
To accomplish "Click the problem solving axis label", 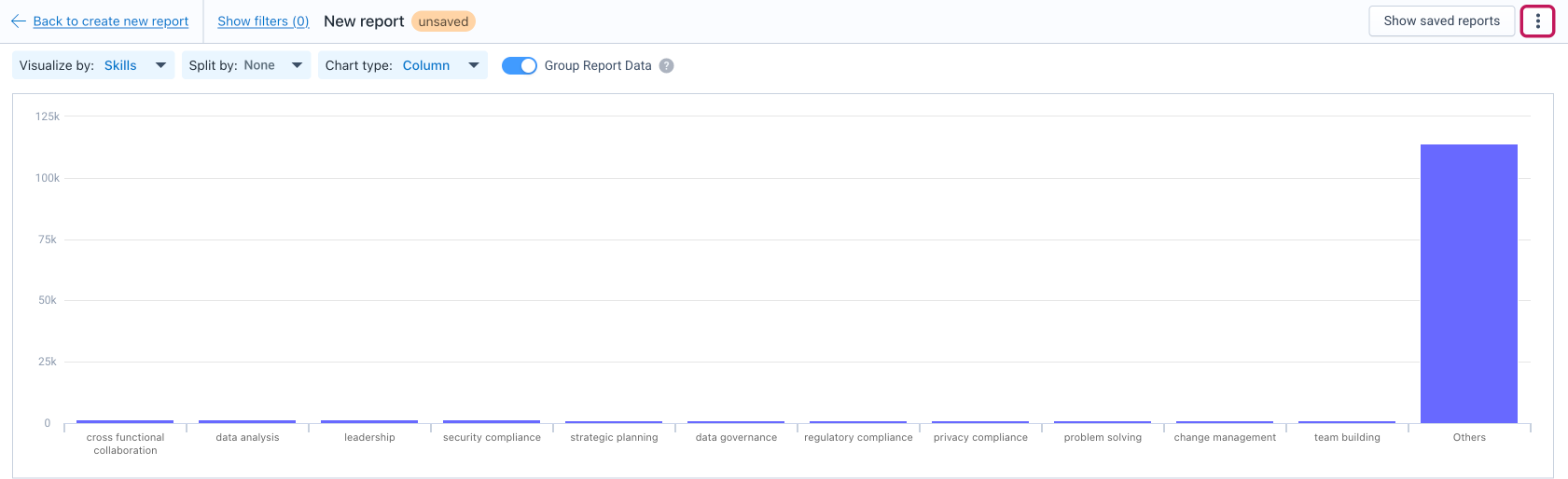I will pyautogui.click(x=1102, y=437).
